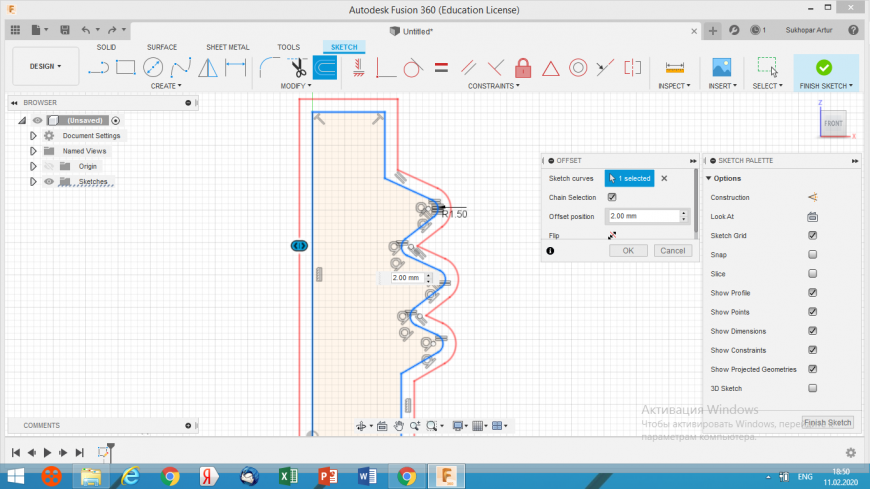
Task: Select the Sketch Dimension tool
Action: point(236,68)
